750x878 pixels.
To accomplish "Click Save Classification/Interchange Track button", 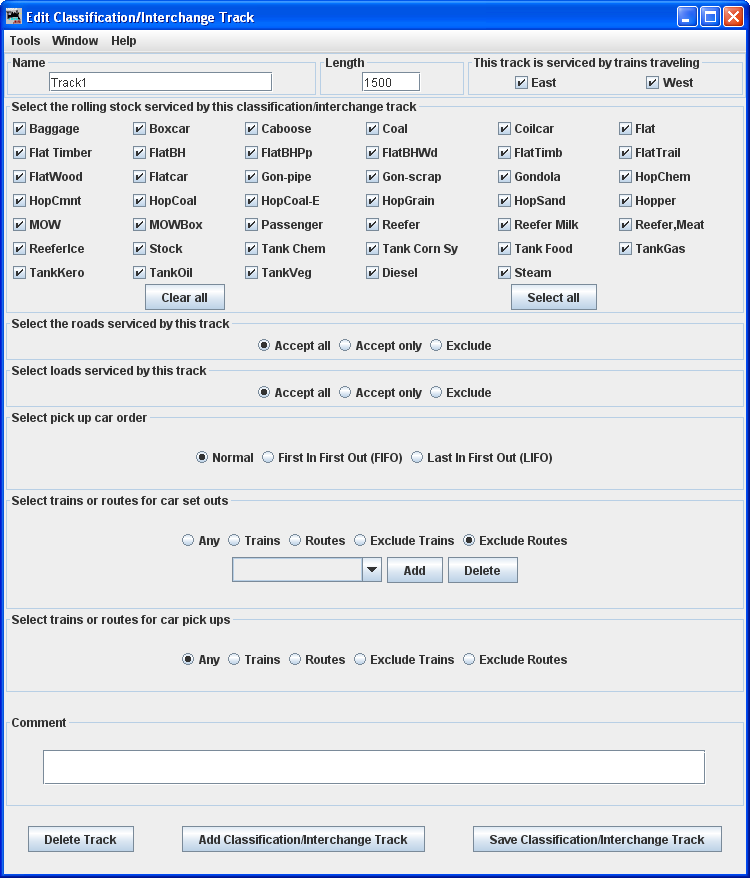I will coord(597,840).
